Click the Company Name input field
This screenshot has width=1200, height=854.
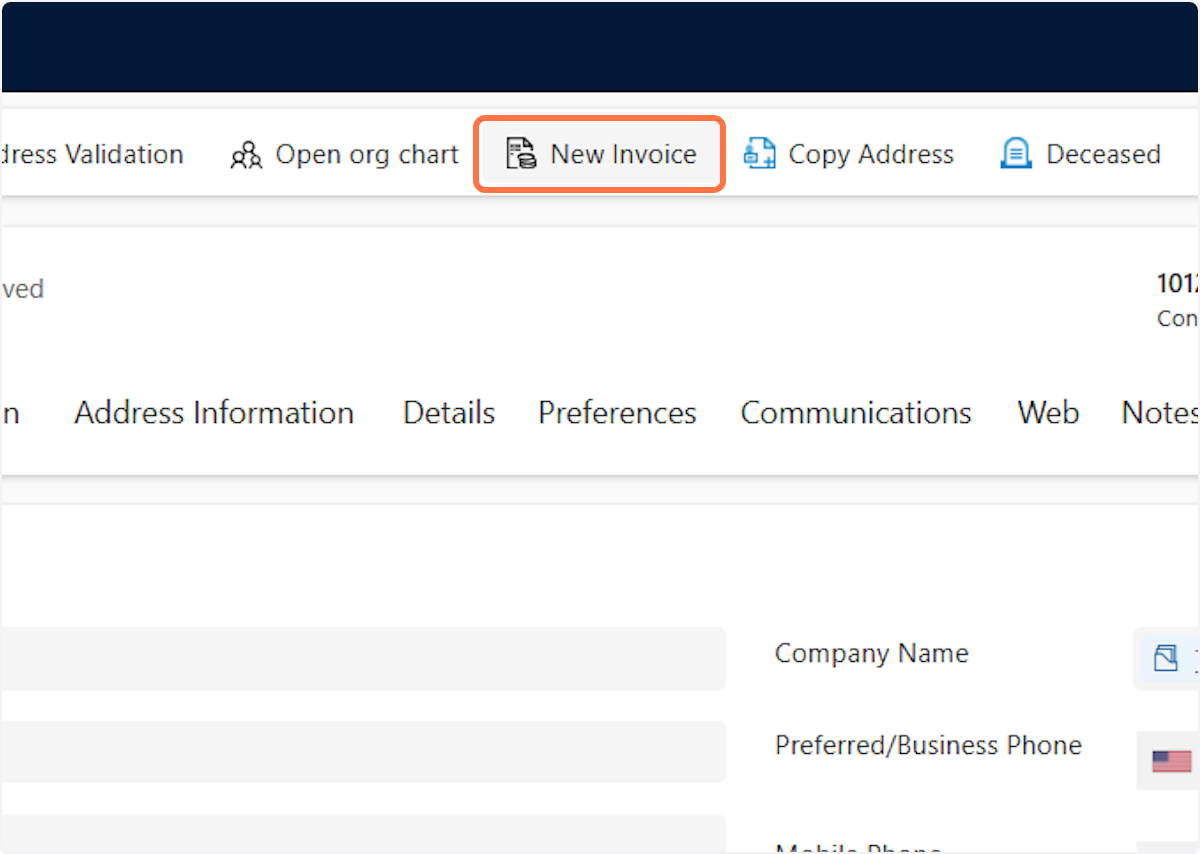[x=1190, y=658]
